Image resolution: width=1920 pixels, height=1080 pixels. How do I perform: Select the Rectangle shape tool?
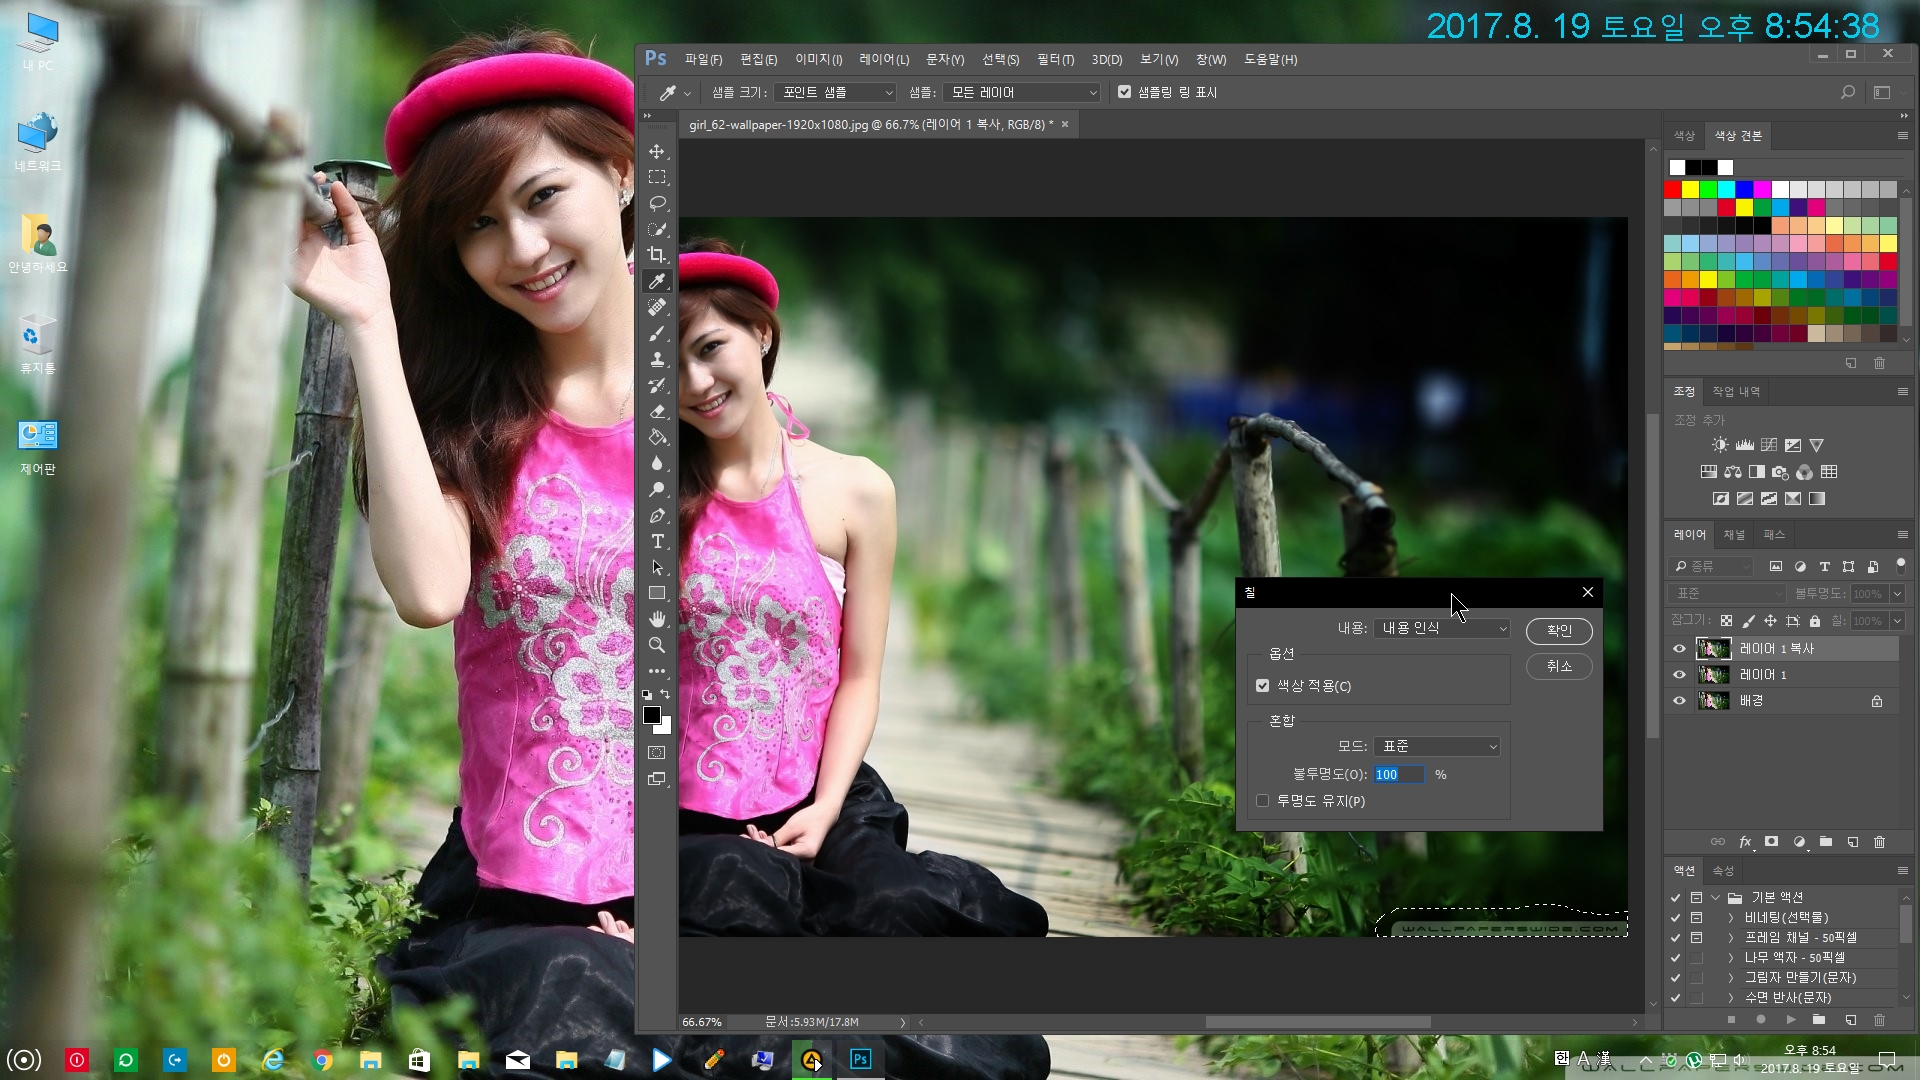coord(657,594)
